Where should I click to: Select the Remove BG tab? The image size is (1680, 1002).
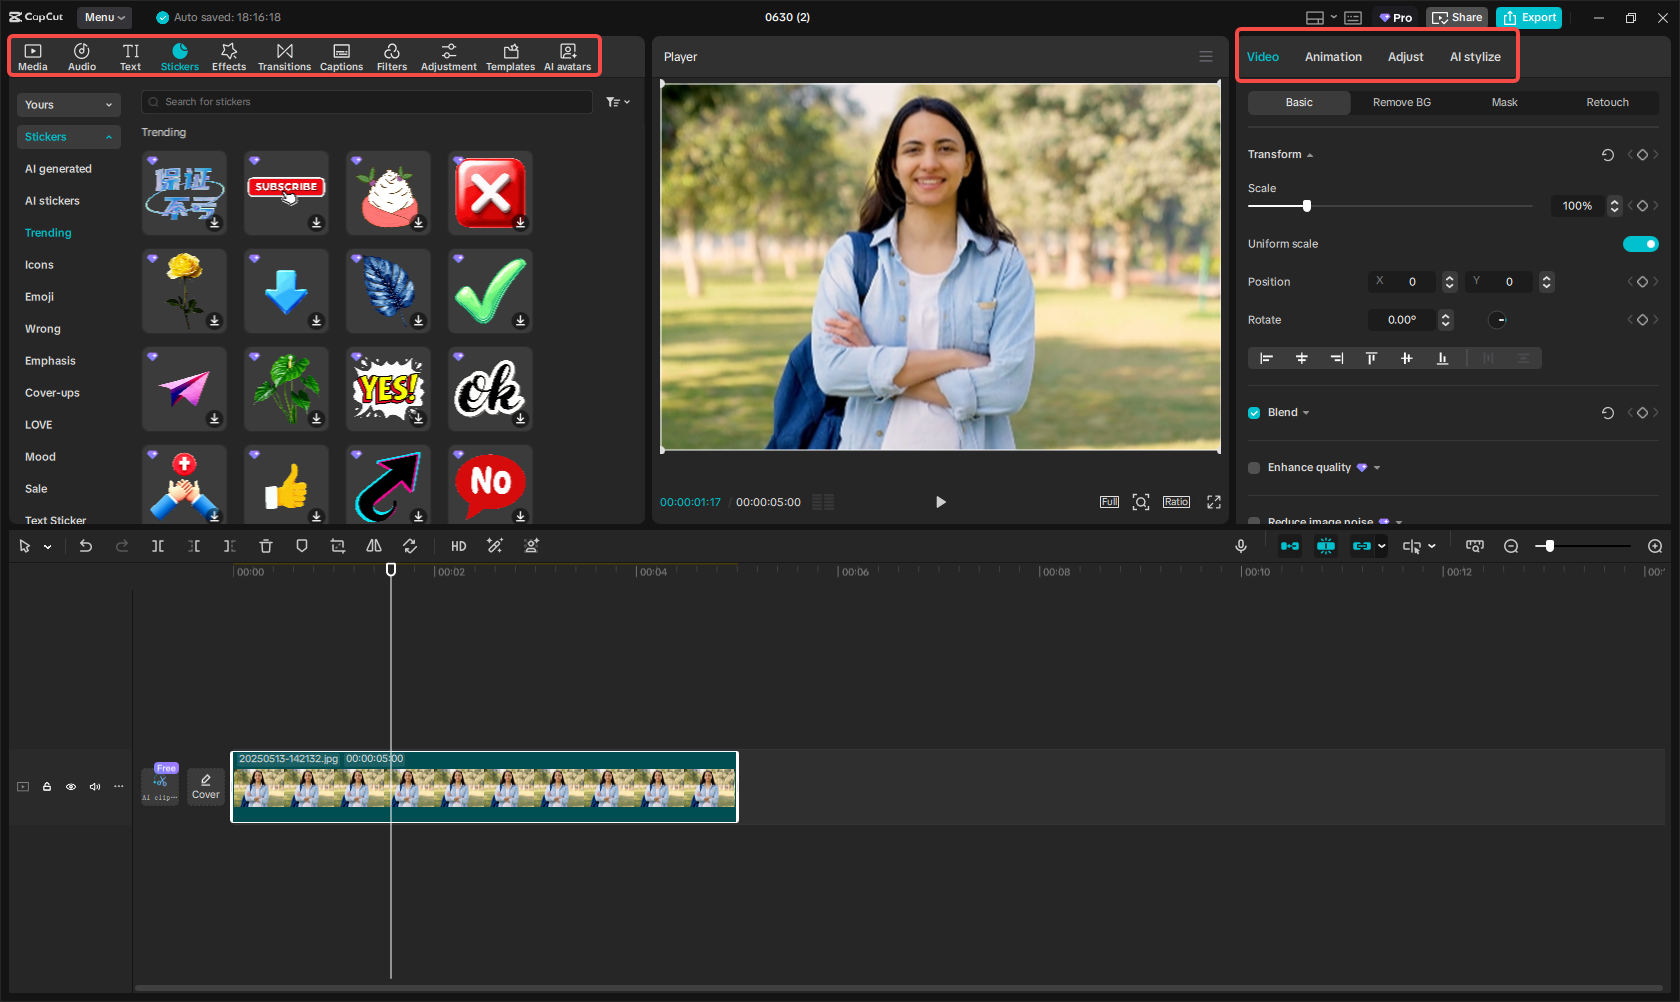(1401, 103)
